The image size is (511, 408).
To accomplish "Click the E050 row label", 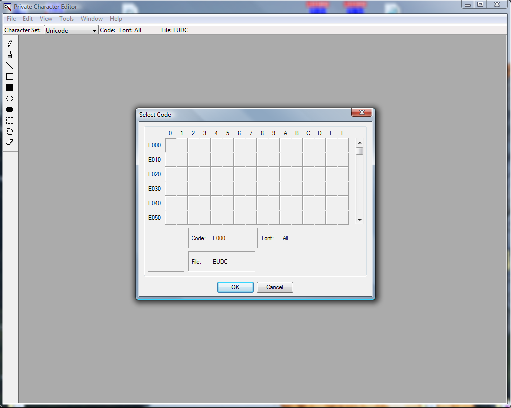I will coord(155,218).
